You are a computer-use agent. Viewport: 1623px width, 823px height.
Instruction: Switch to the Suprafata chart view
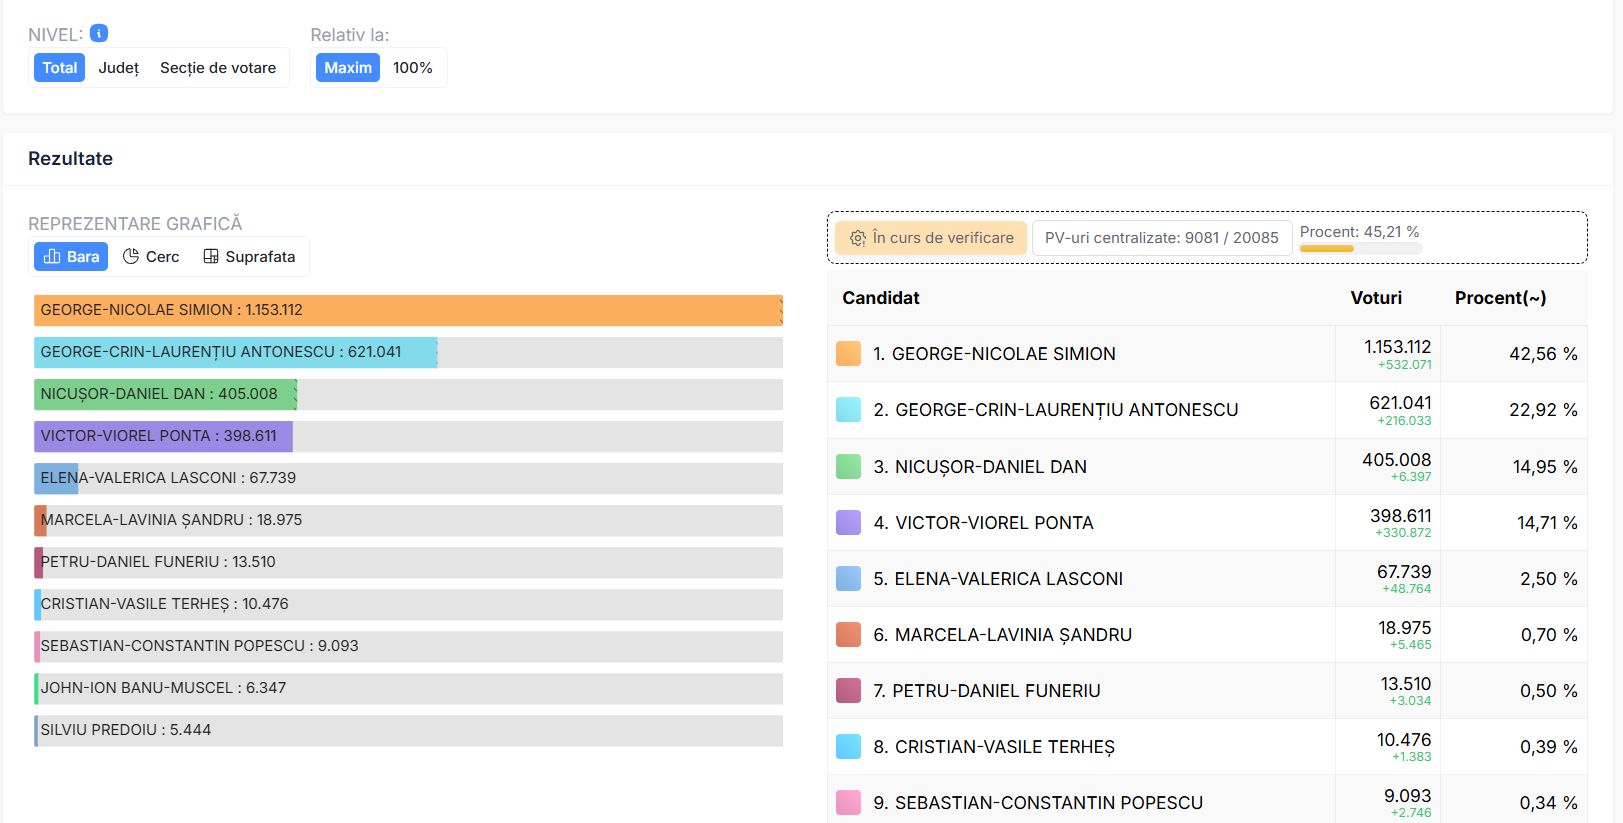pyautogui.click(x=250, y=257)
